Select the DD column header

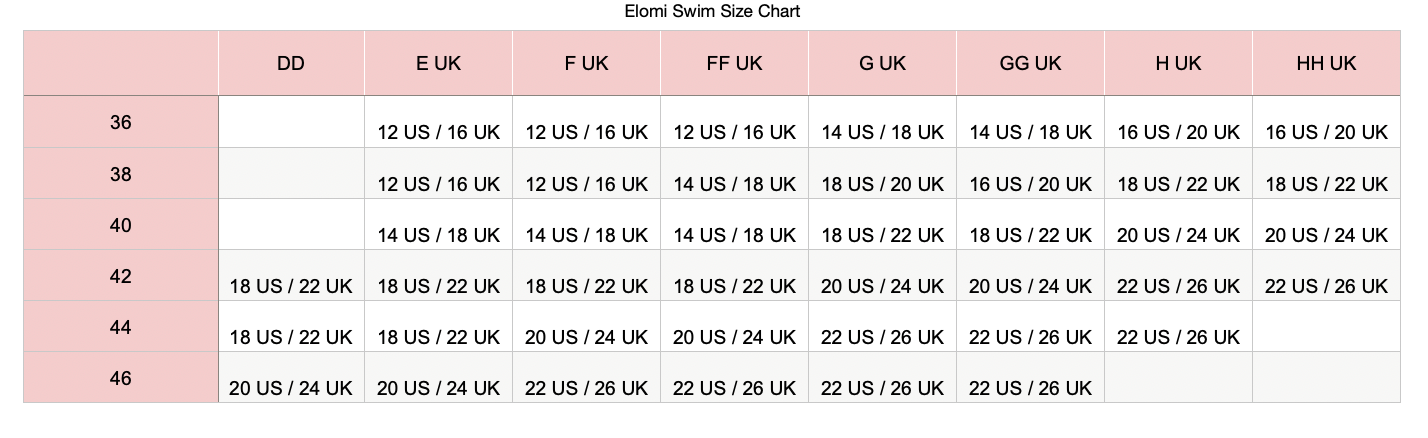pos(291,64)
